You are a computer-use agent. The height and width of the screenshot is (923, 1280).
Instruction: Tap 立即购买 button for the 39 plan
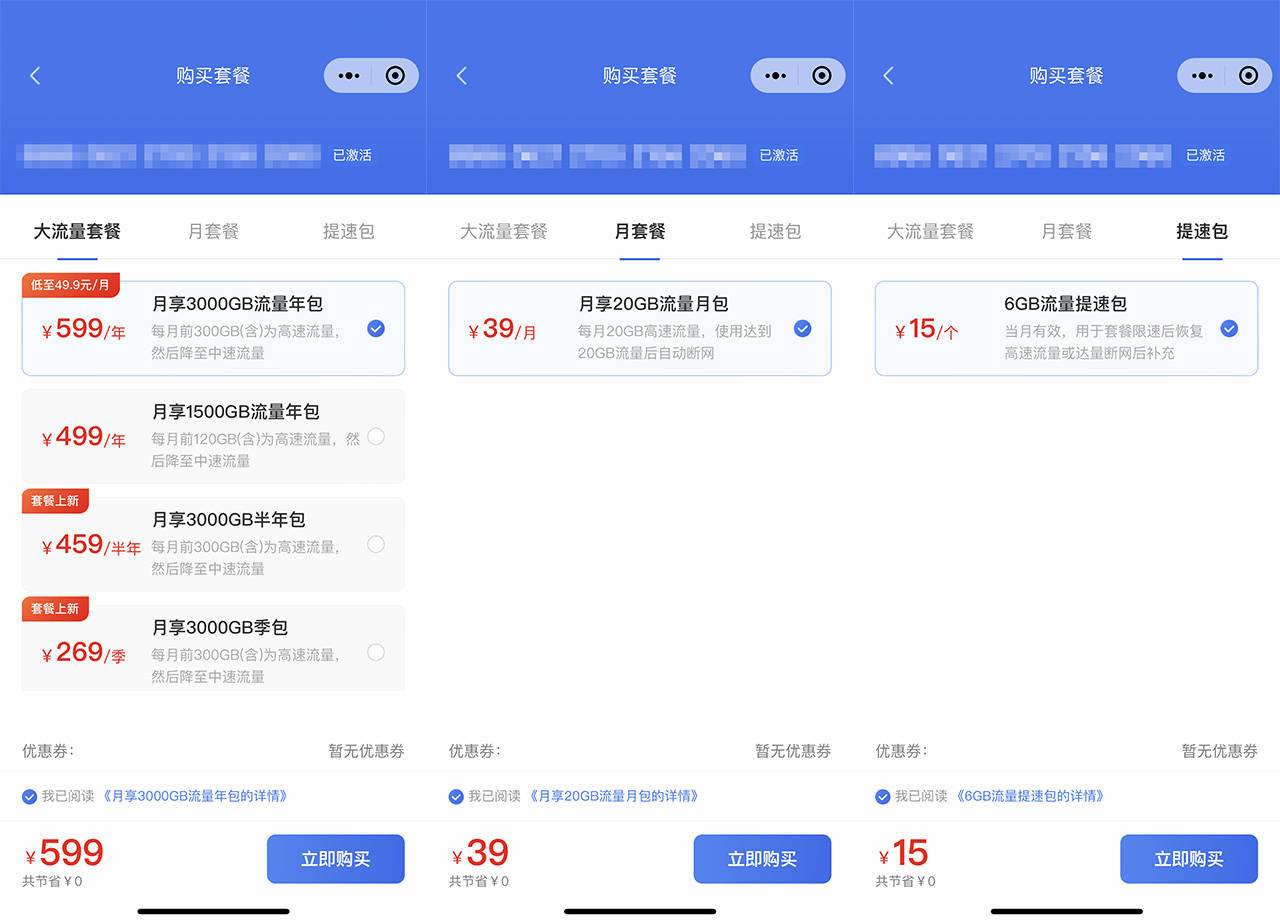tap(762, 859)
